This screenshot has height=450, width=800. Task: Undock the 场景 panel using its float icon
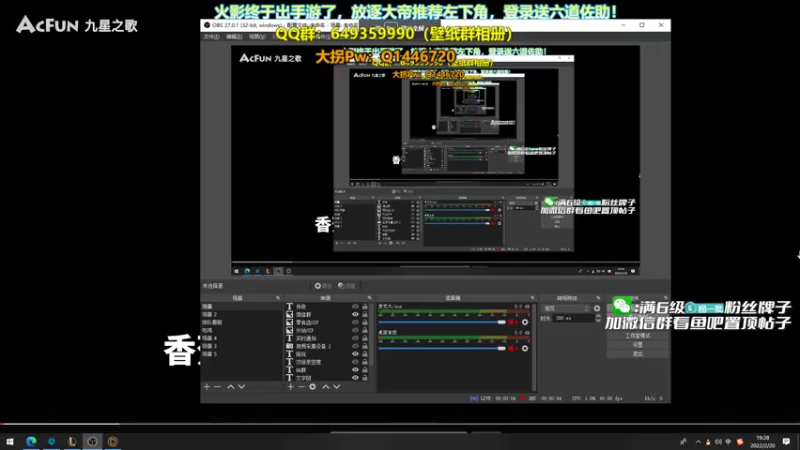278,298
